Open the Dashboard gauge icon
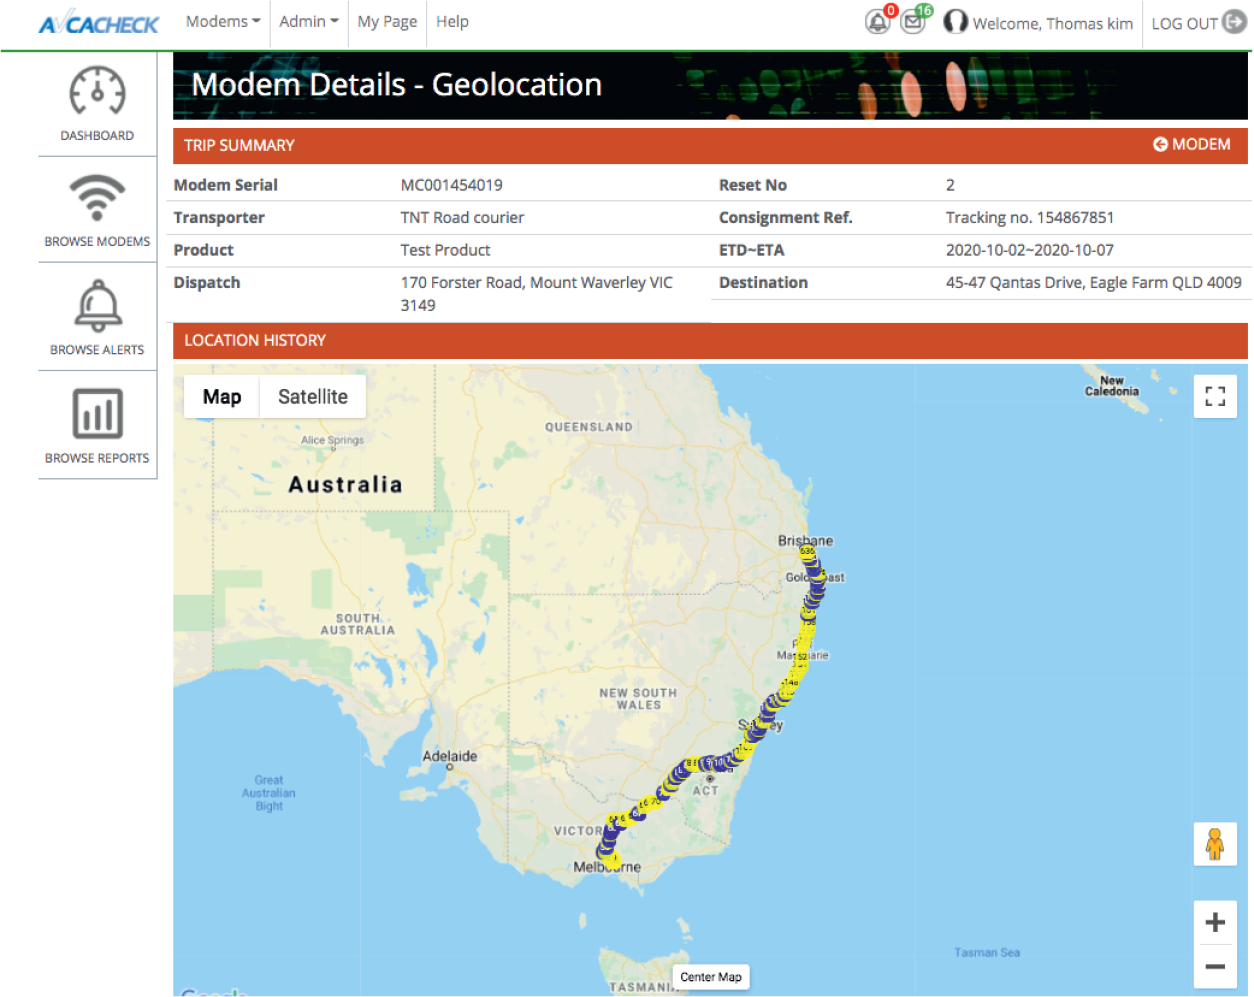Image resolution: width=1254 pixels, height=997 pixels. pyautogui.click(x=97, y=94)
